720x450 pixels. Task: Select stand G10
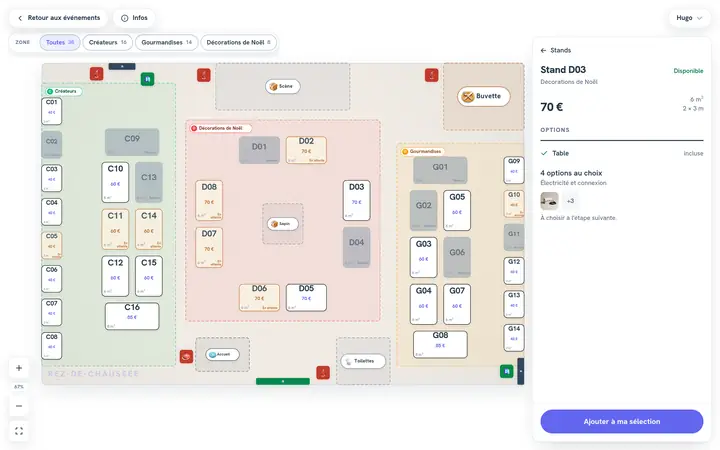[x=514, y=204]
